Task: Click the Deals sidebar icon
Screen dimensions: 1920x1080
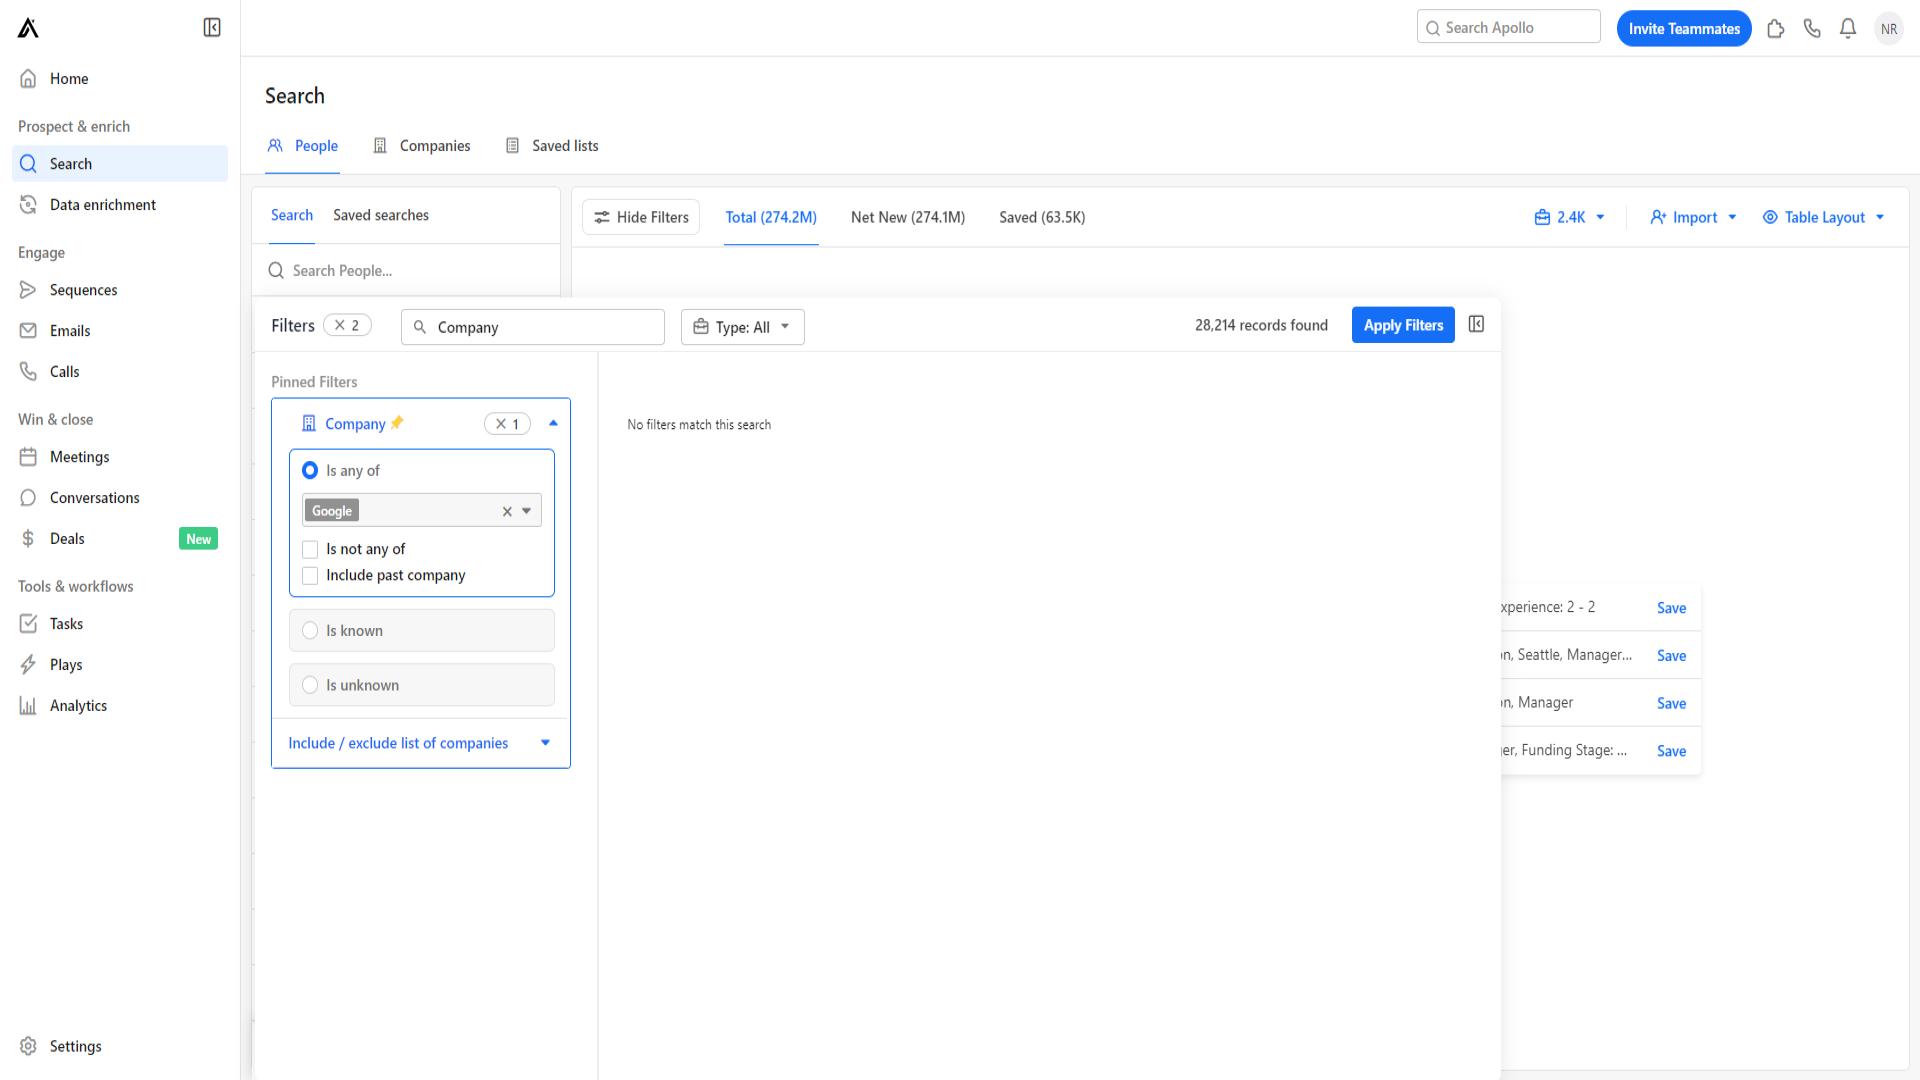Action: [x=28, y=538]
